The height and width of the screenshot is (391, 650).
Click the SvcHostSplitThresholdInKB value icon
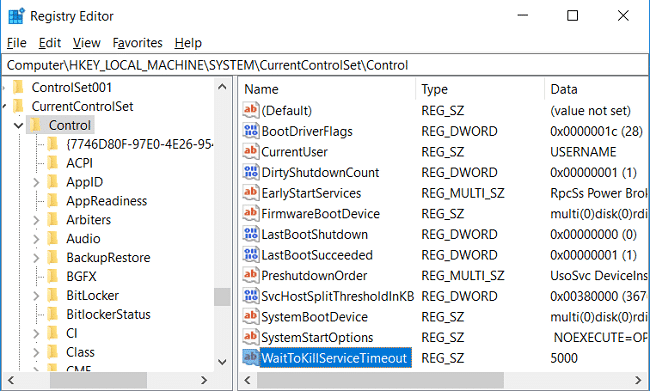pyautogui.click(x=251, y=296)
